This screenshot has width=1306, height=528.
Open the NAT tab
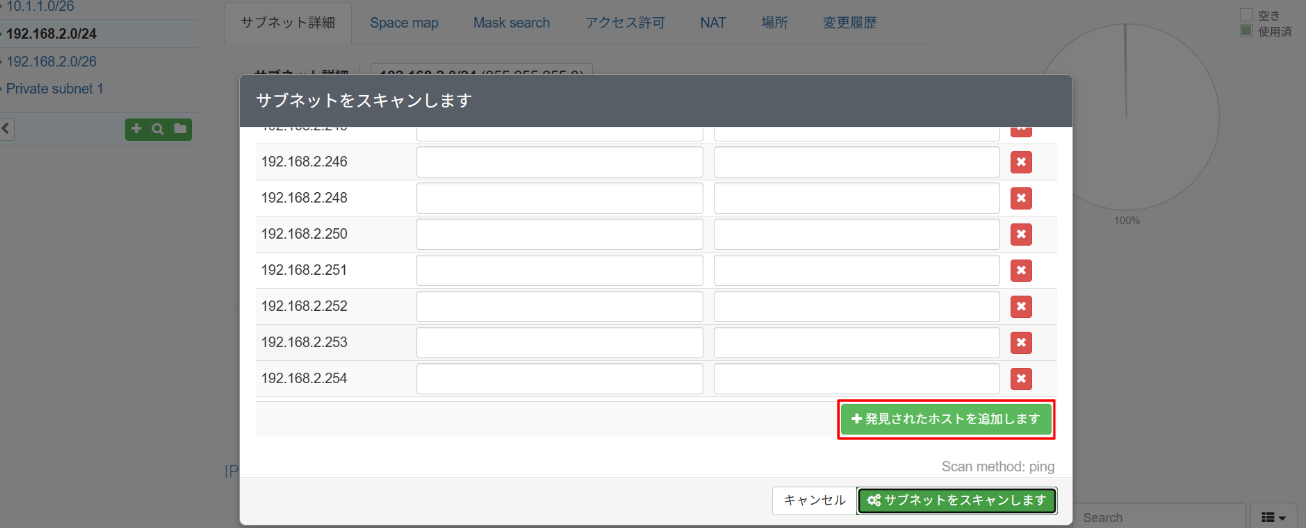tap(713, 22)
